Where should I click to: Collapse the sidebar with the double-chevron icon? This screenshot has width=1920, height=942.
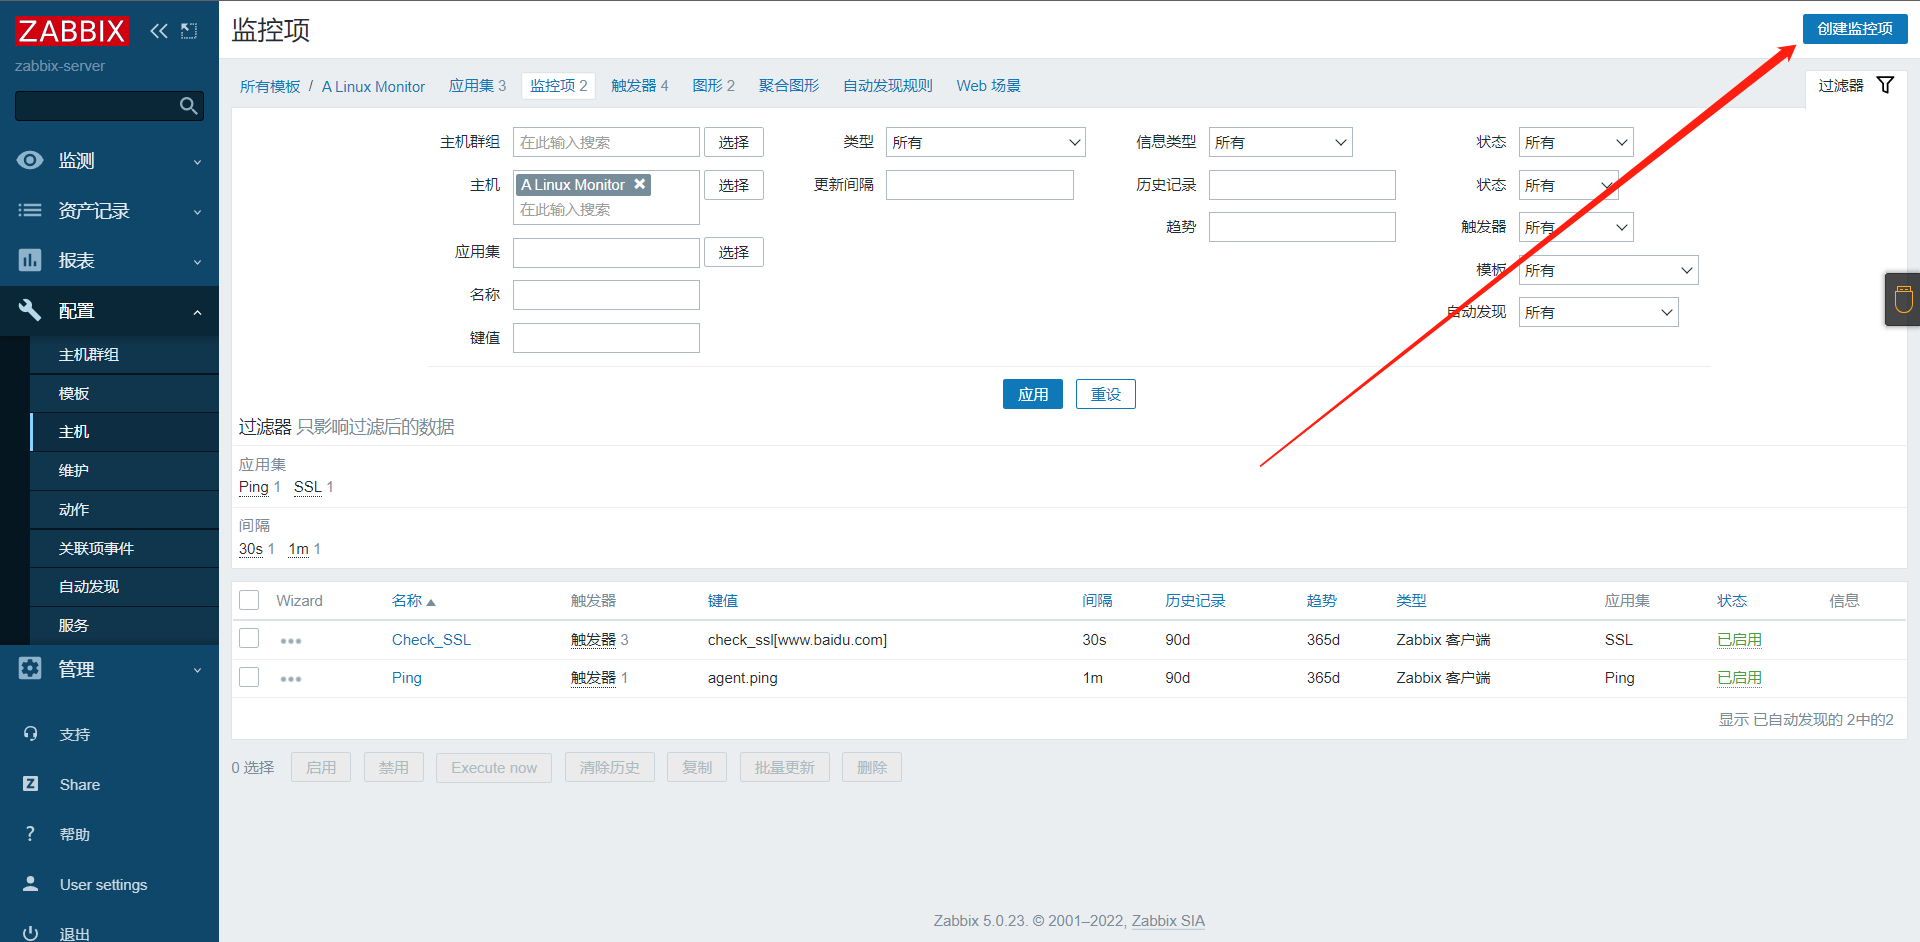tap(159, 31)
